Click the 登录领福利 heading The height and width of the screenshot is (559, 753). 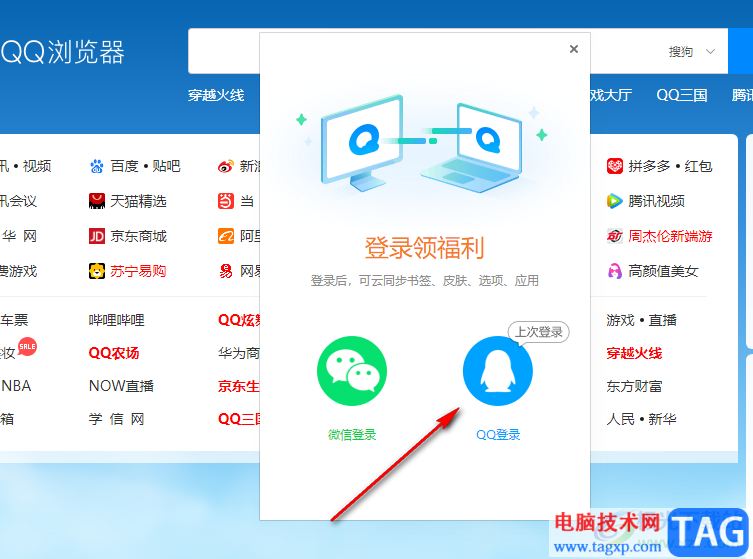(x=425, y=248)
